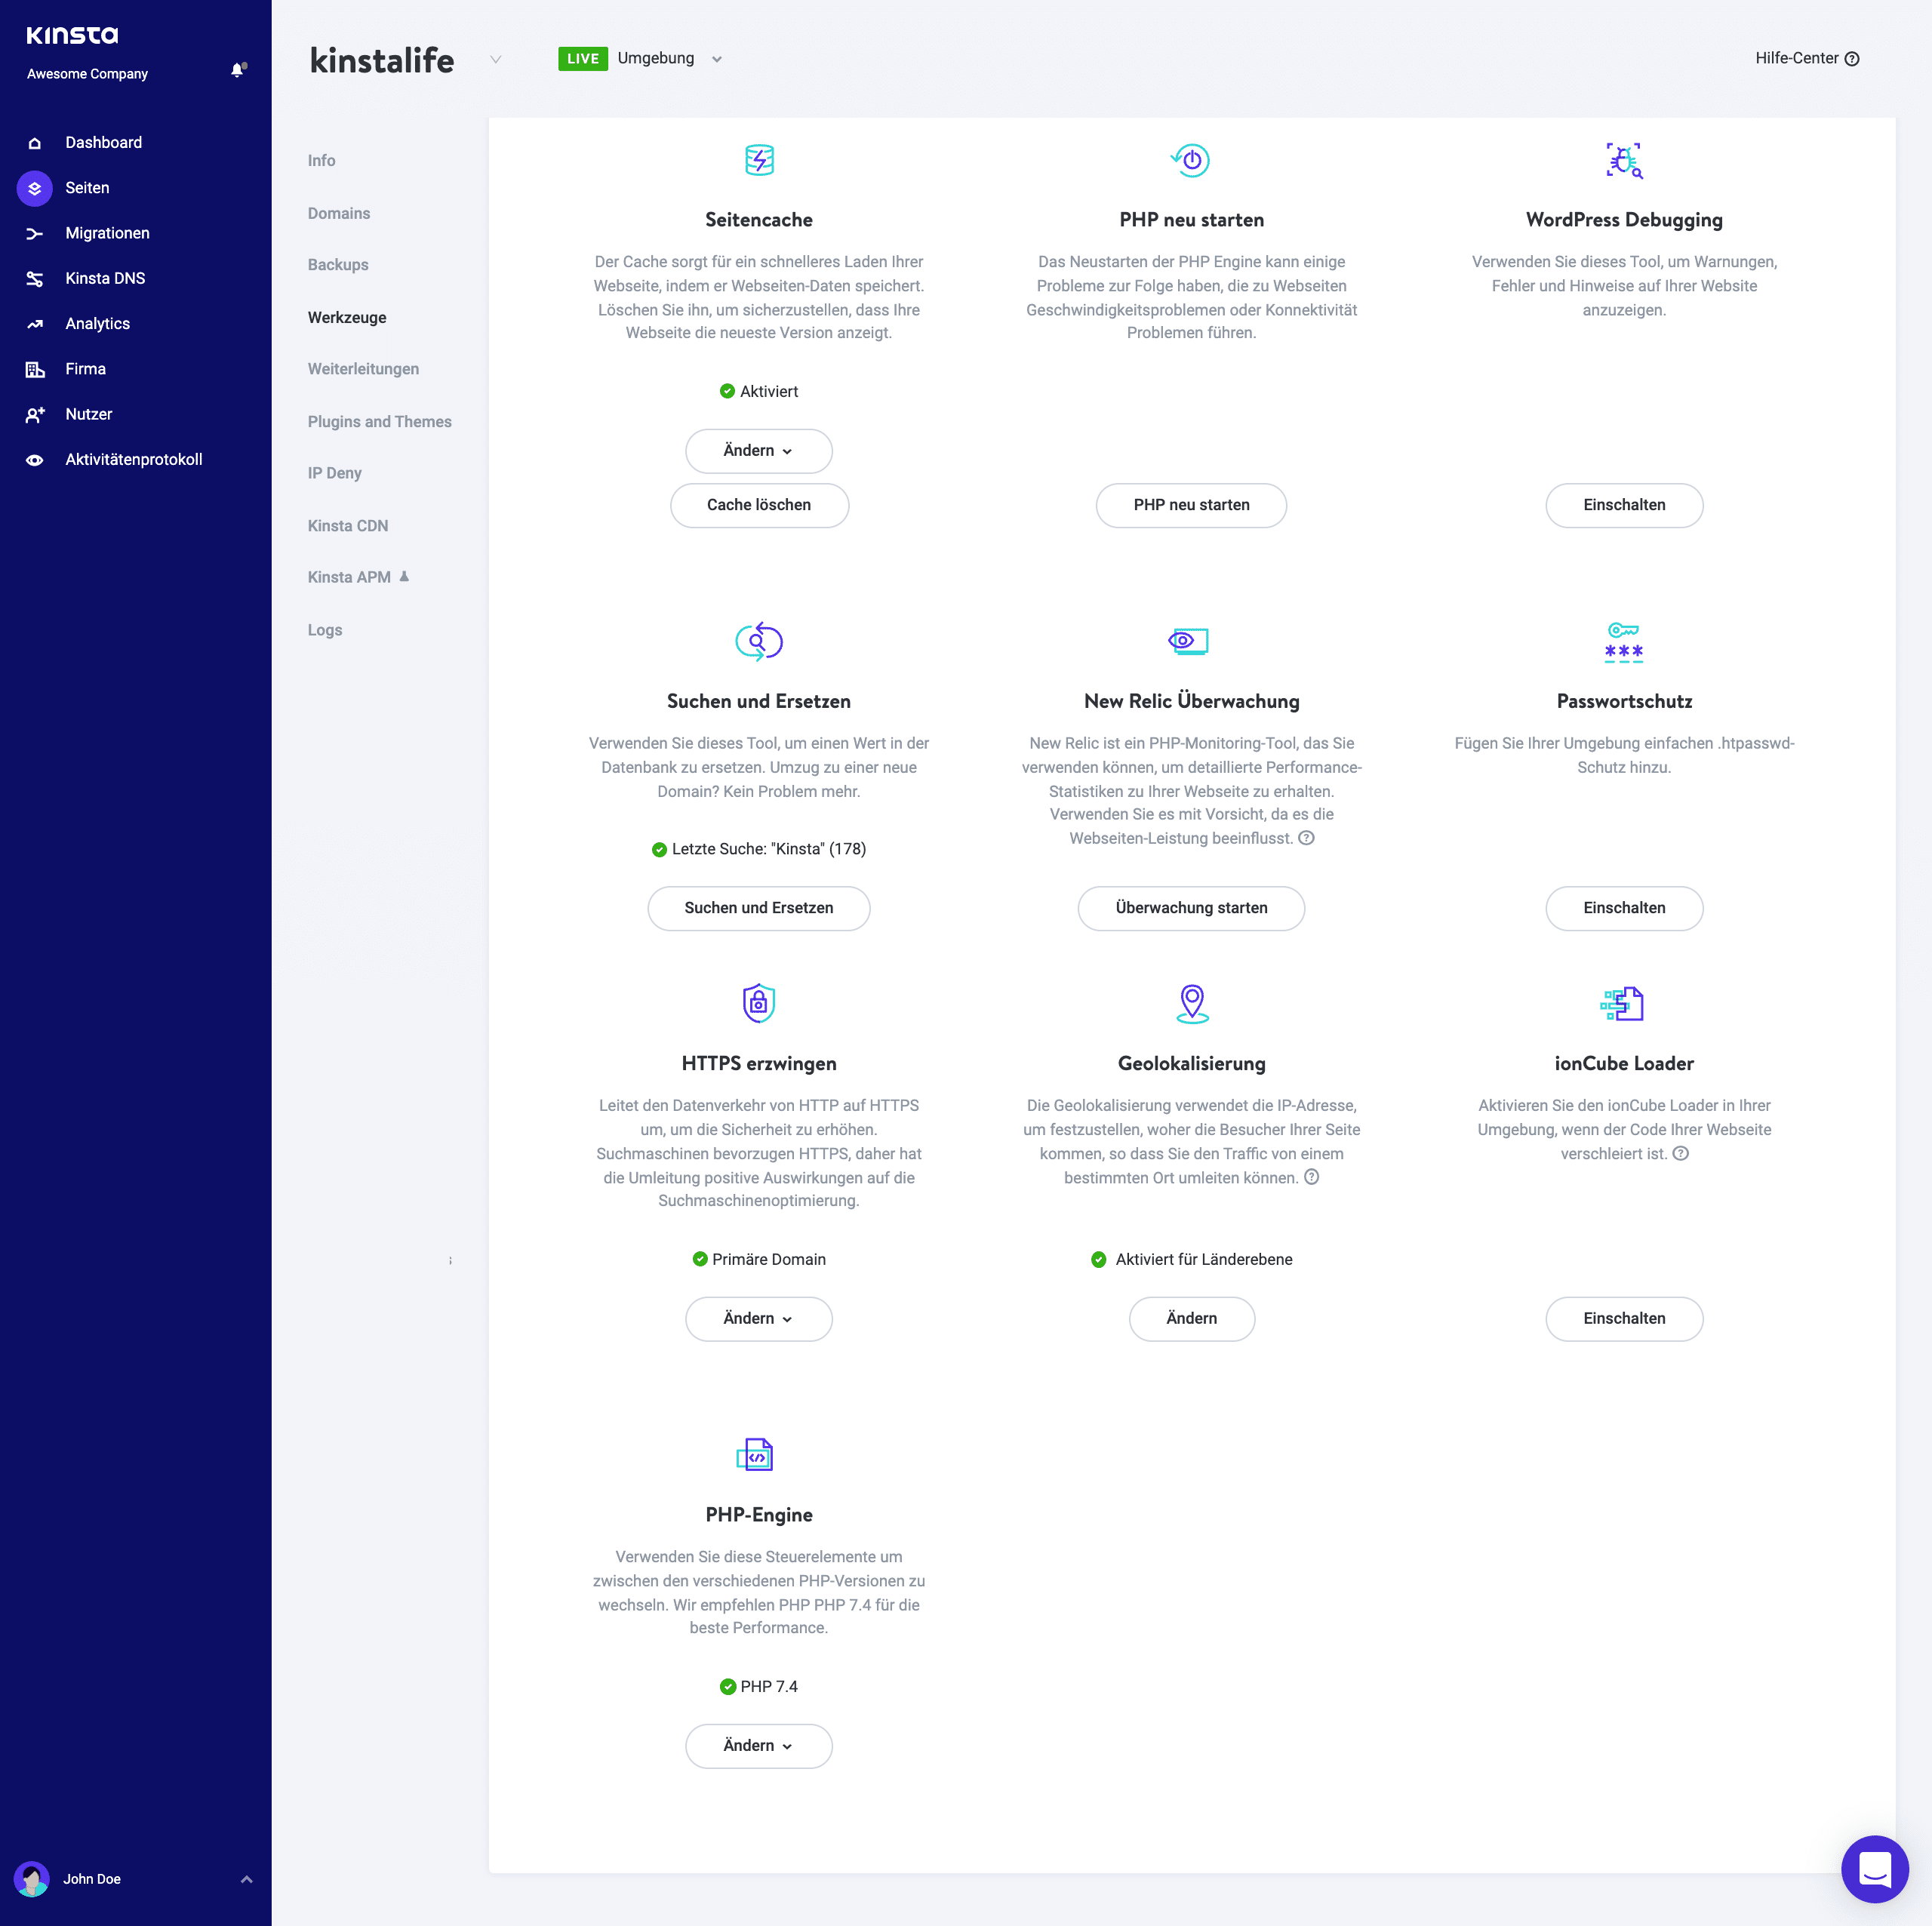Open the Ändern dropdown under Seitencache
The width and height of the screenshot is (1932, 1926).
click(x=758, y=451)
